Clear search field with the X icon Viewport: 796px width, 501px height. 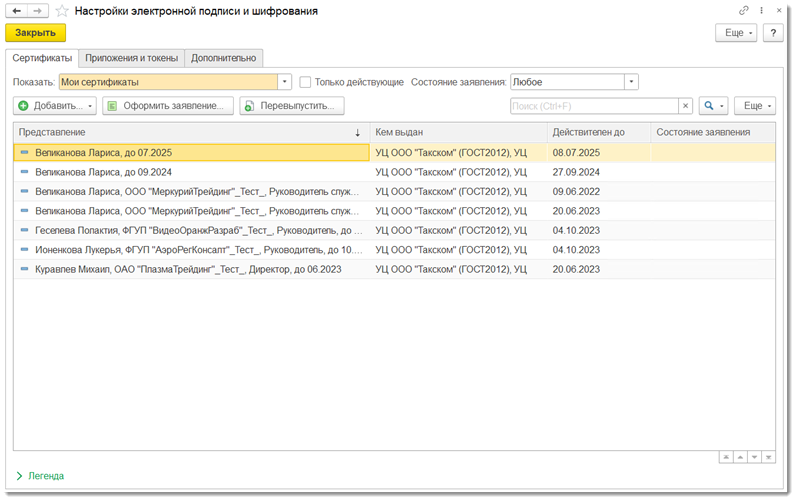(x=685, y=106)
